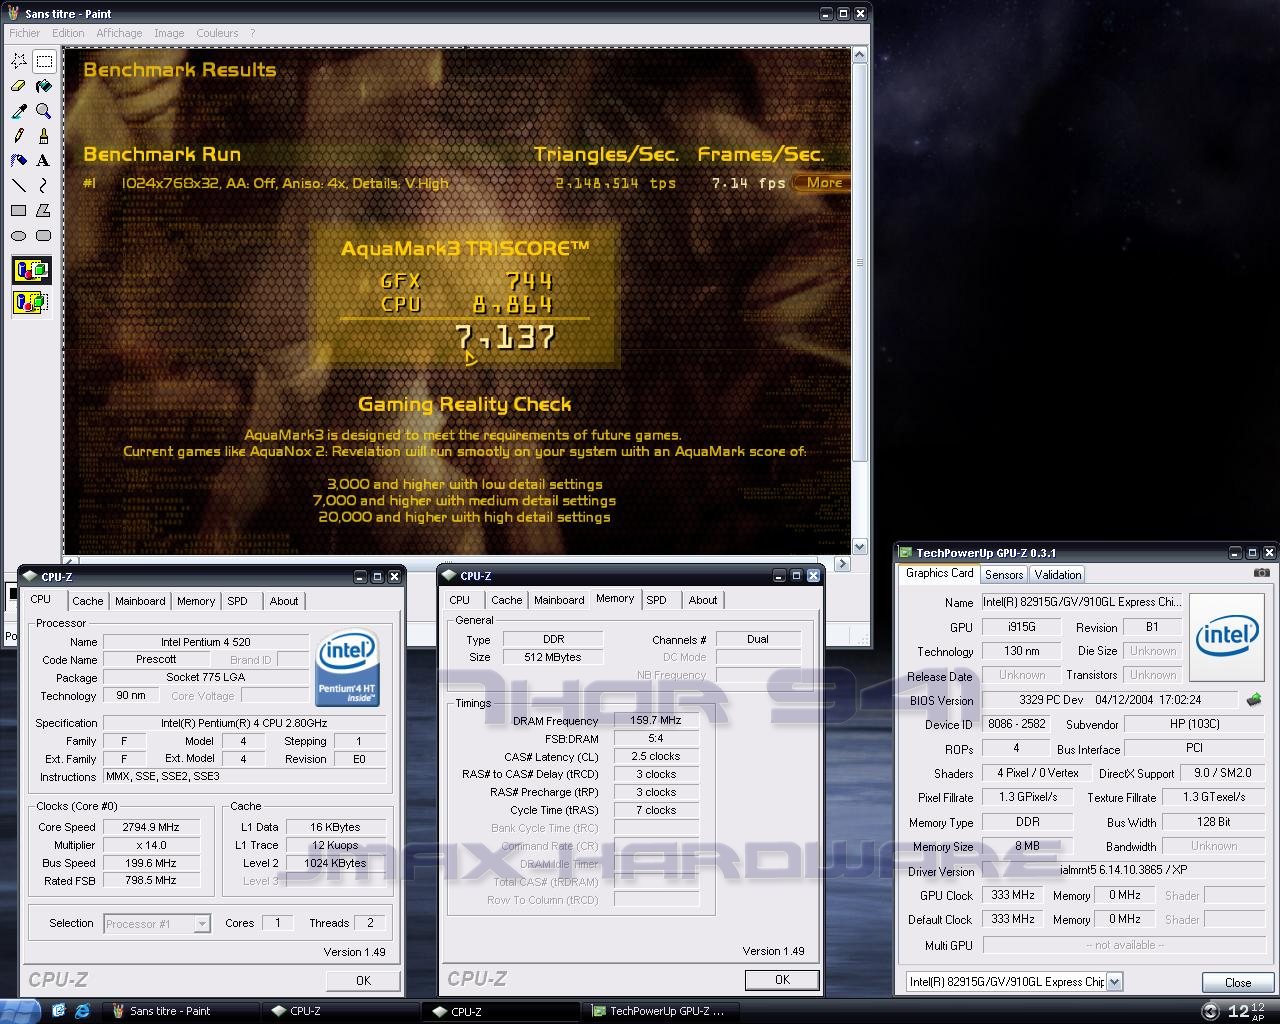Click Paint vertical scrollbar up arrow
Image resolution: width=1280 pixels, height=1024 pixels.
pyautogui.click(x=859, y=57)
